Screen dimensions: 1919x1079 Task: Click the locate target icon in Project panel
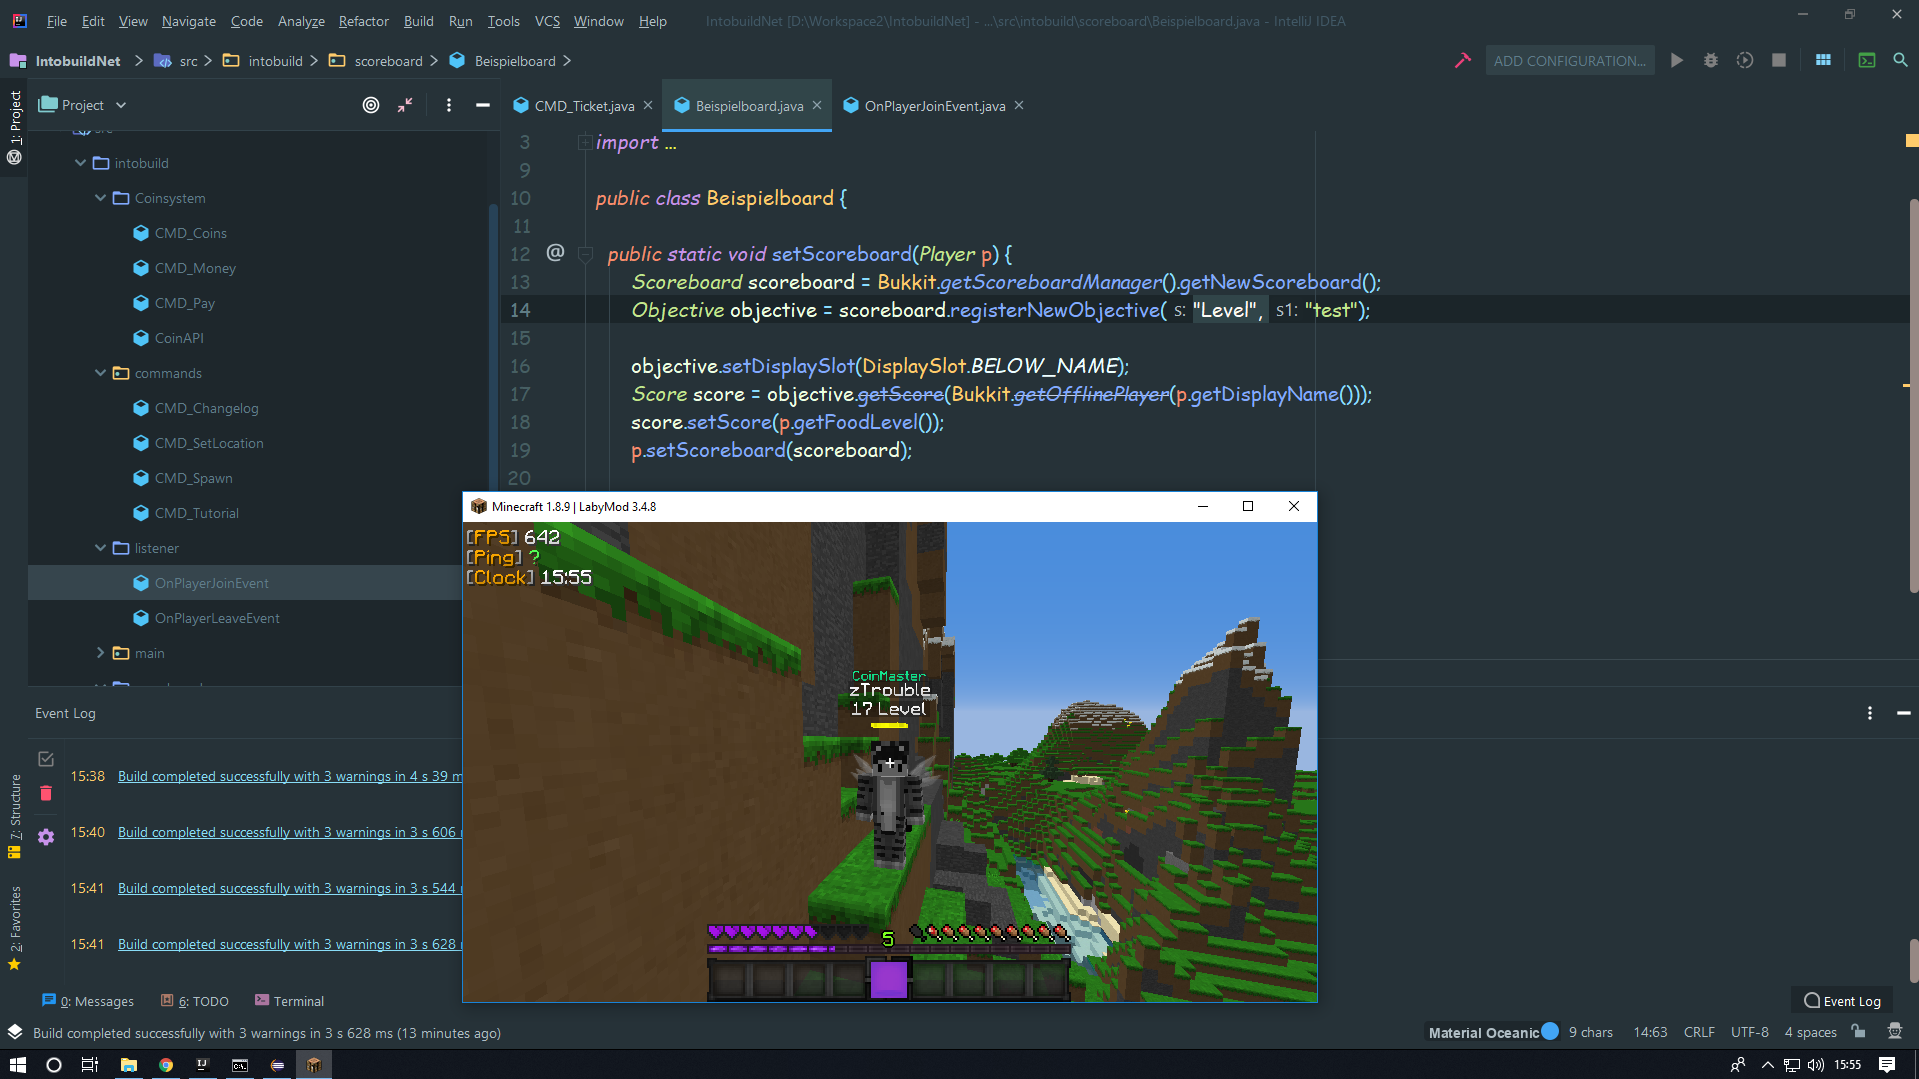click(x=371, y=105)
